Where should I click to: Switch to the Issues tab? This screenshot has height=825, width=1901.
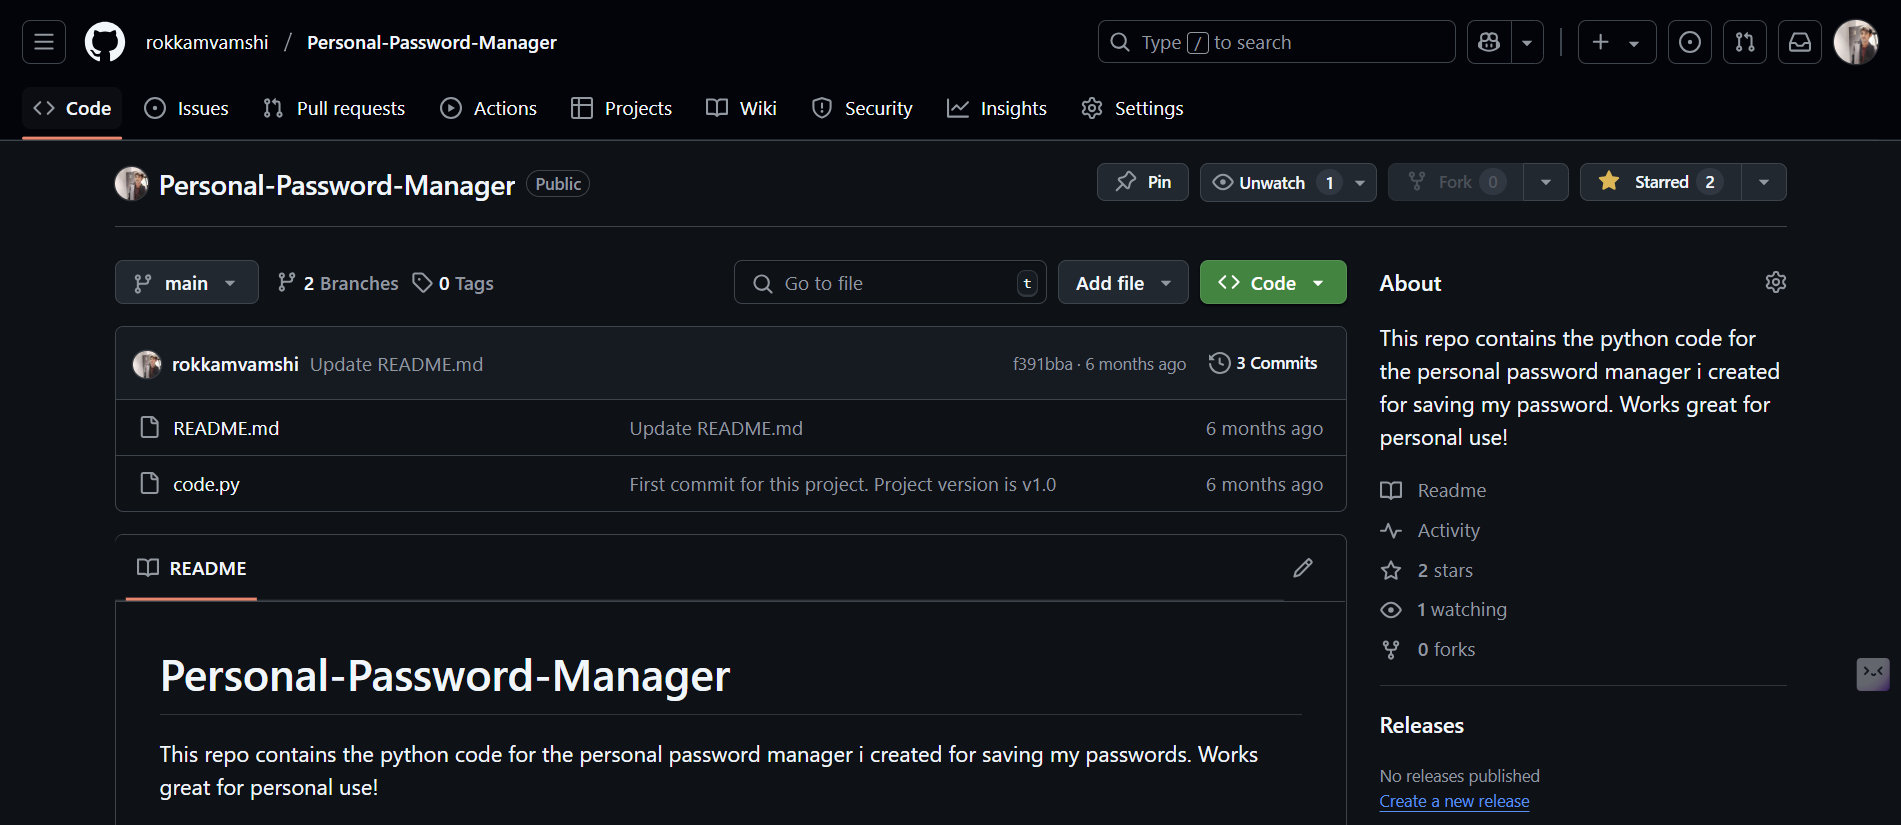click(187, 108)
